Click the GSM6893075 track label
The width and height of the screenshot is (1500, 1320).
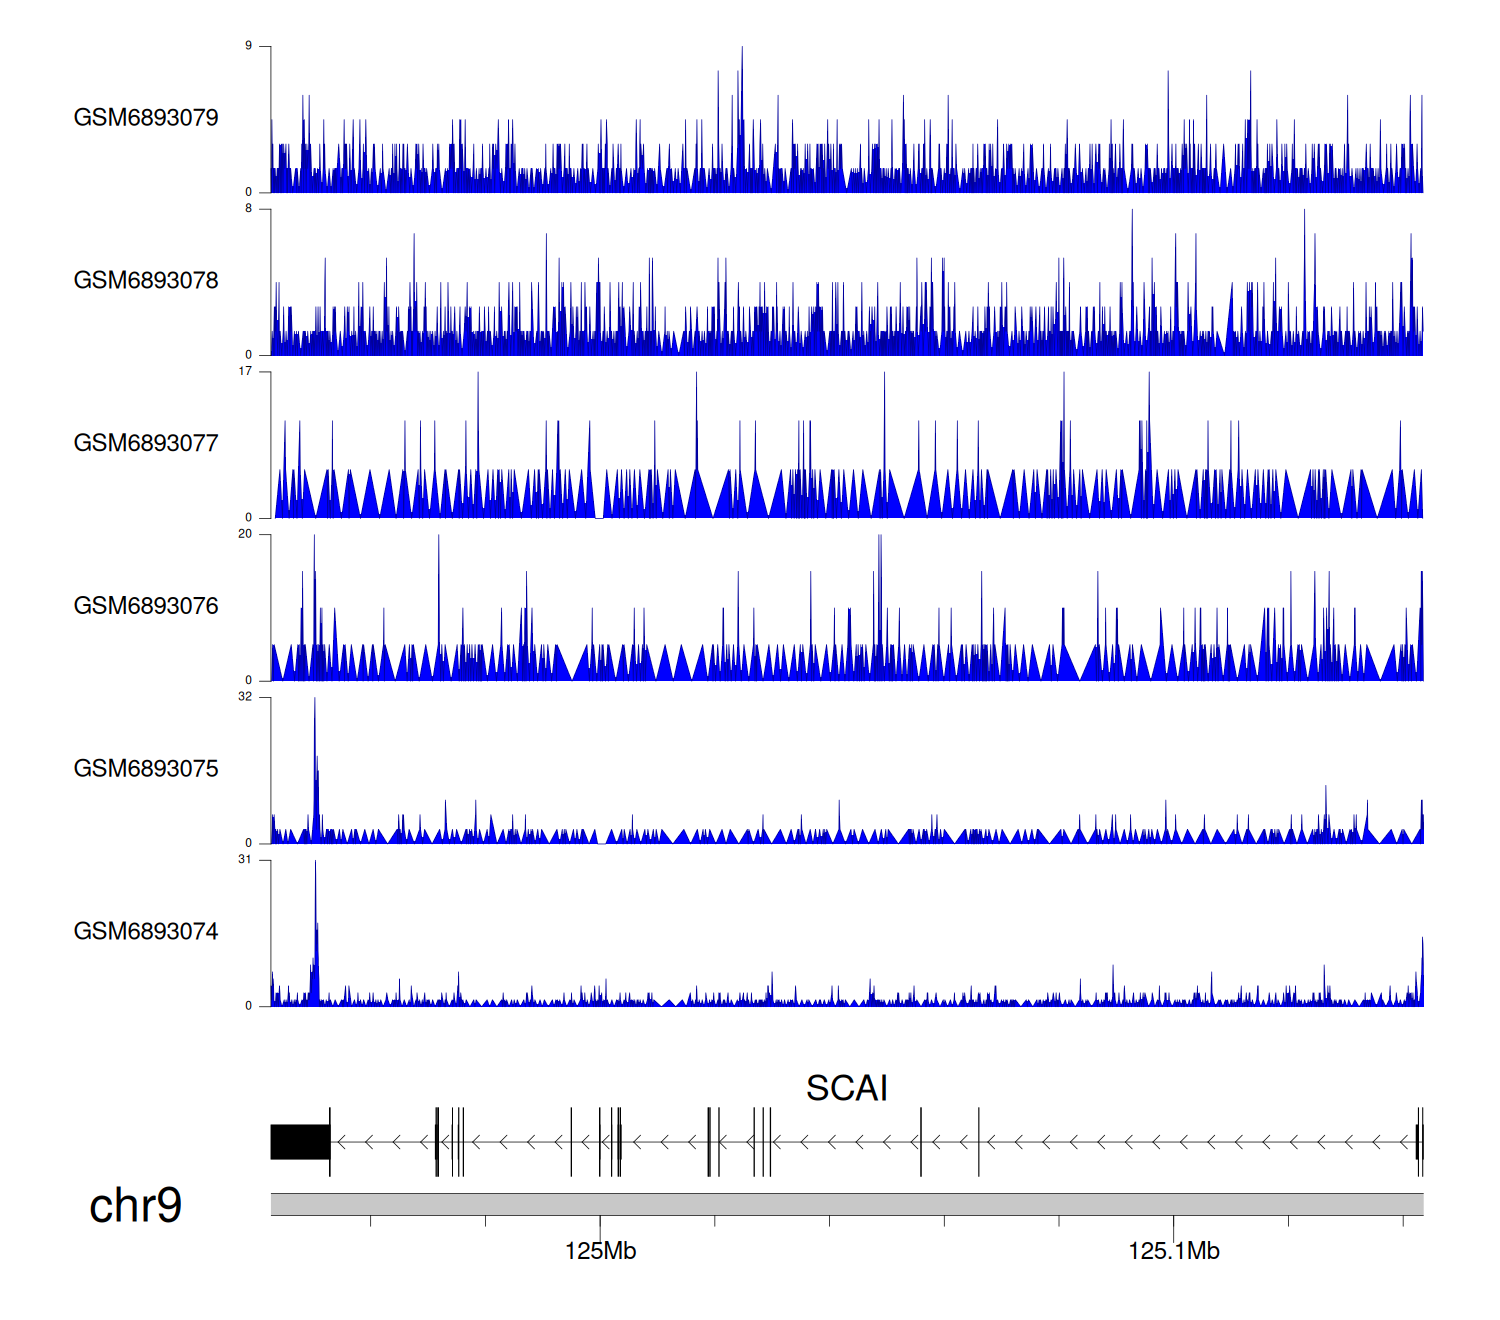[x=146, y=769]
